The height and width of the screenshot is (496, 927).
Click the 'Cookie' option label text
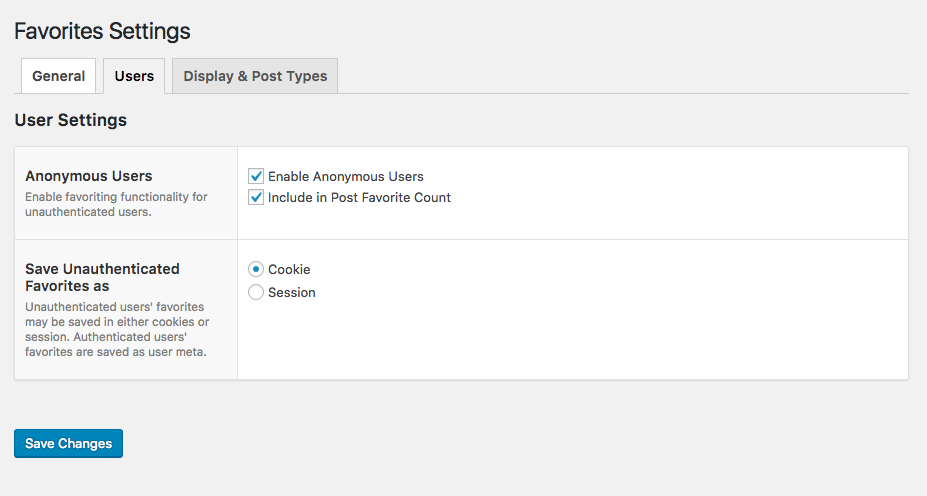coord(289,269)
